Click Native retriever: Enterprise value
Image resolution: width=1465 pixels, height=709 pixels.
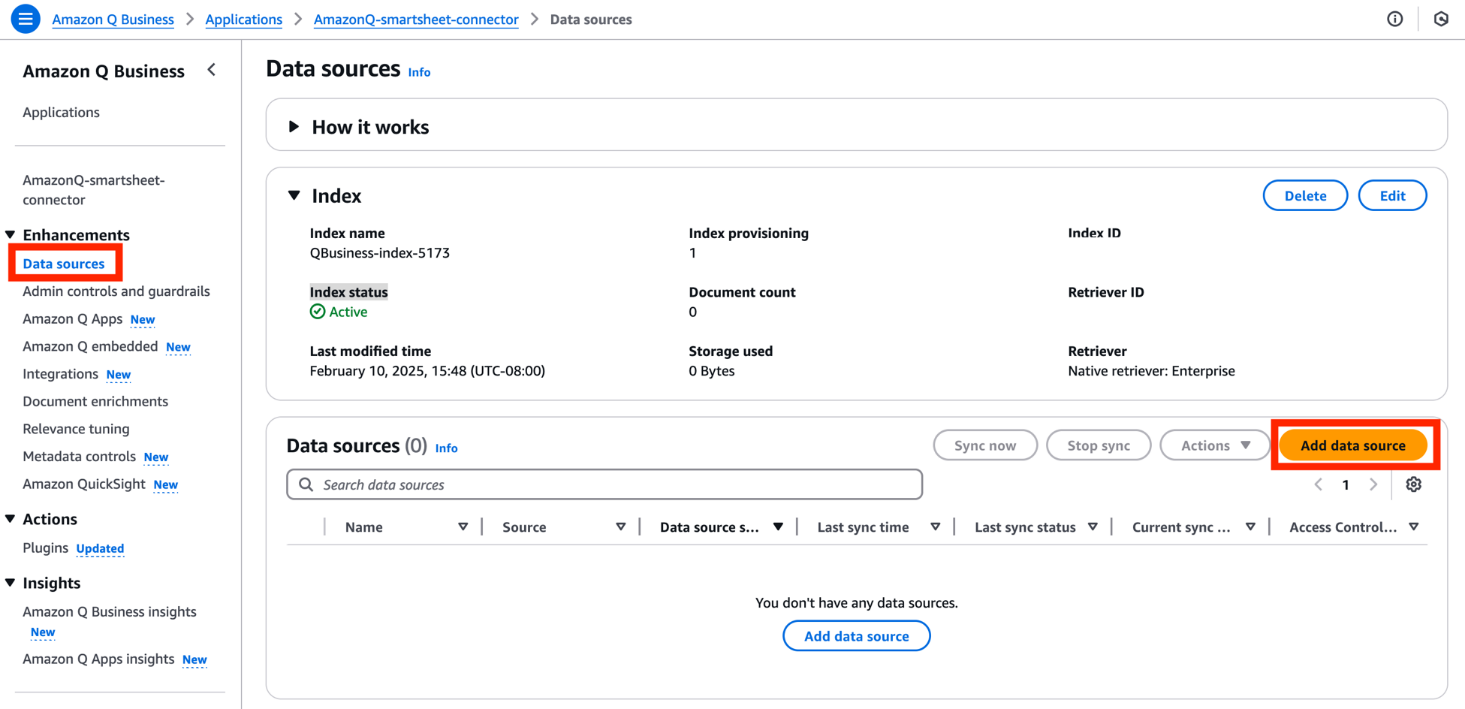pos(1151,371)
